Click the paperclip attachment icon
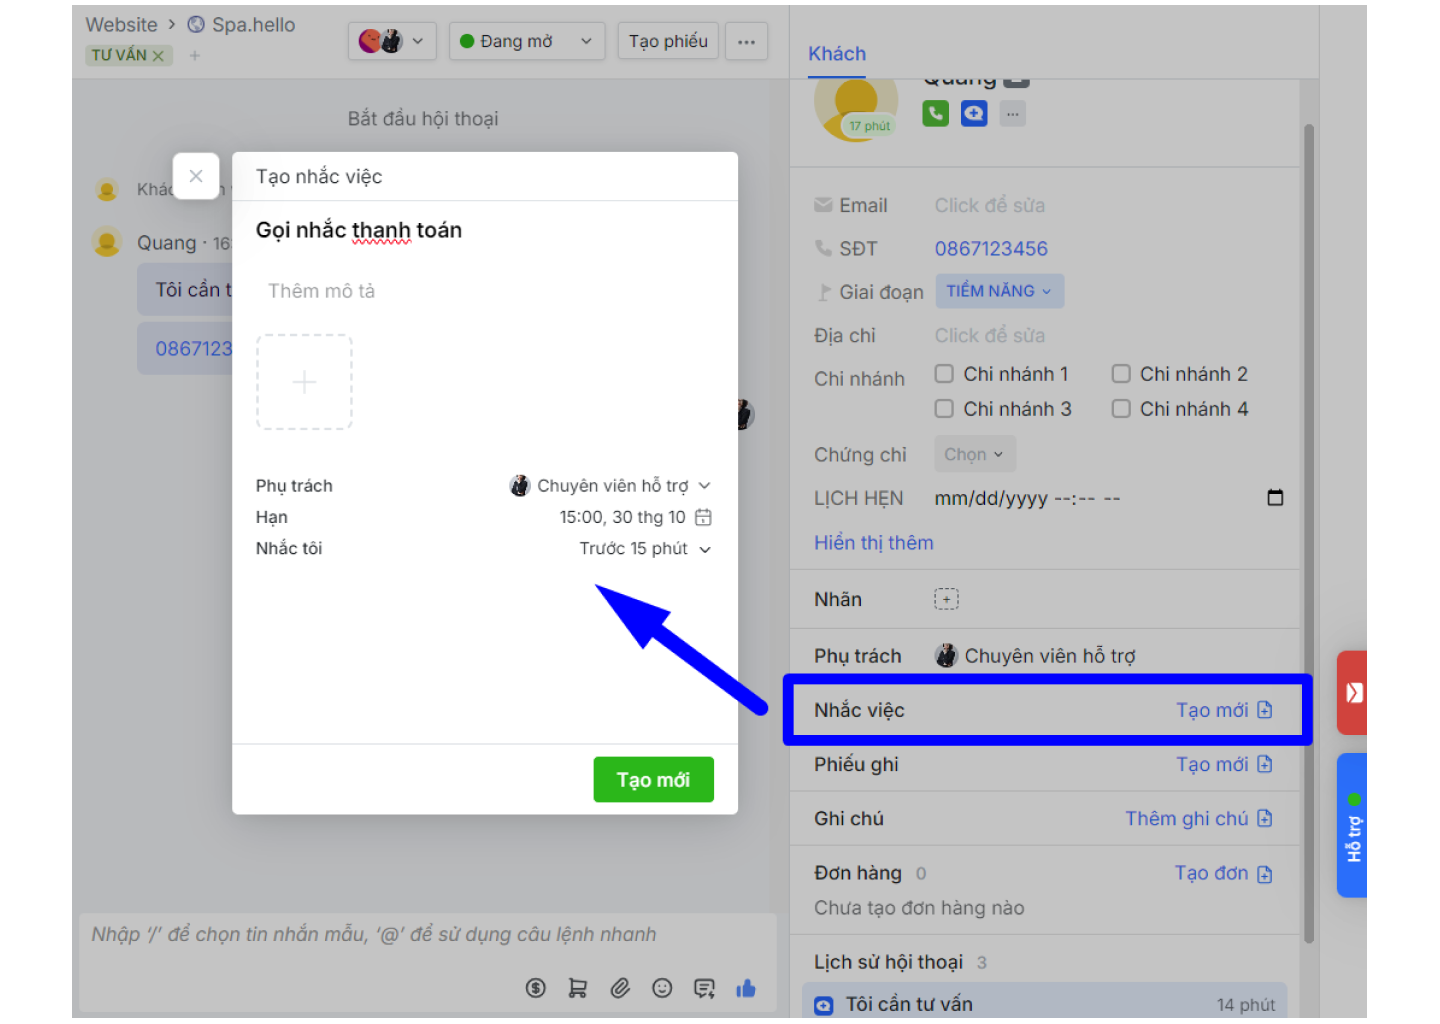Screen dimensions: 1440x1024 tap(620, 988)
